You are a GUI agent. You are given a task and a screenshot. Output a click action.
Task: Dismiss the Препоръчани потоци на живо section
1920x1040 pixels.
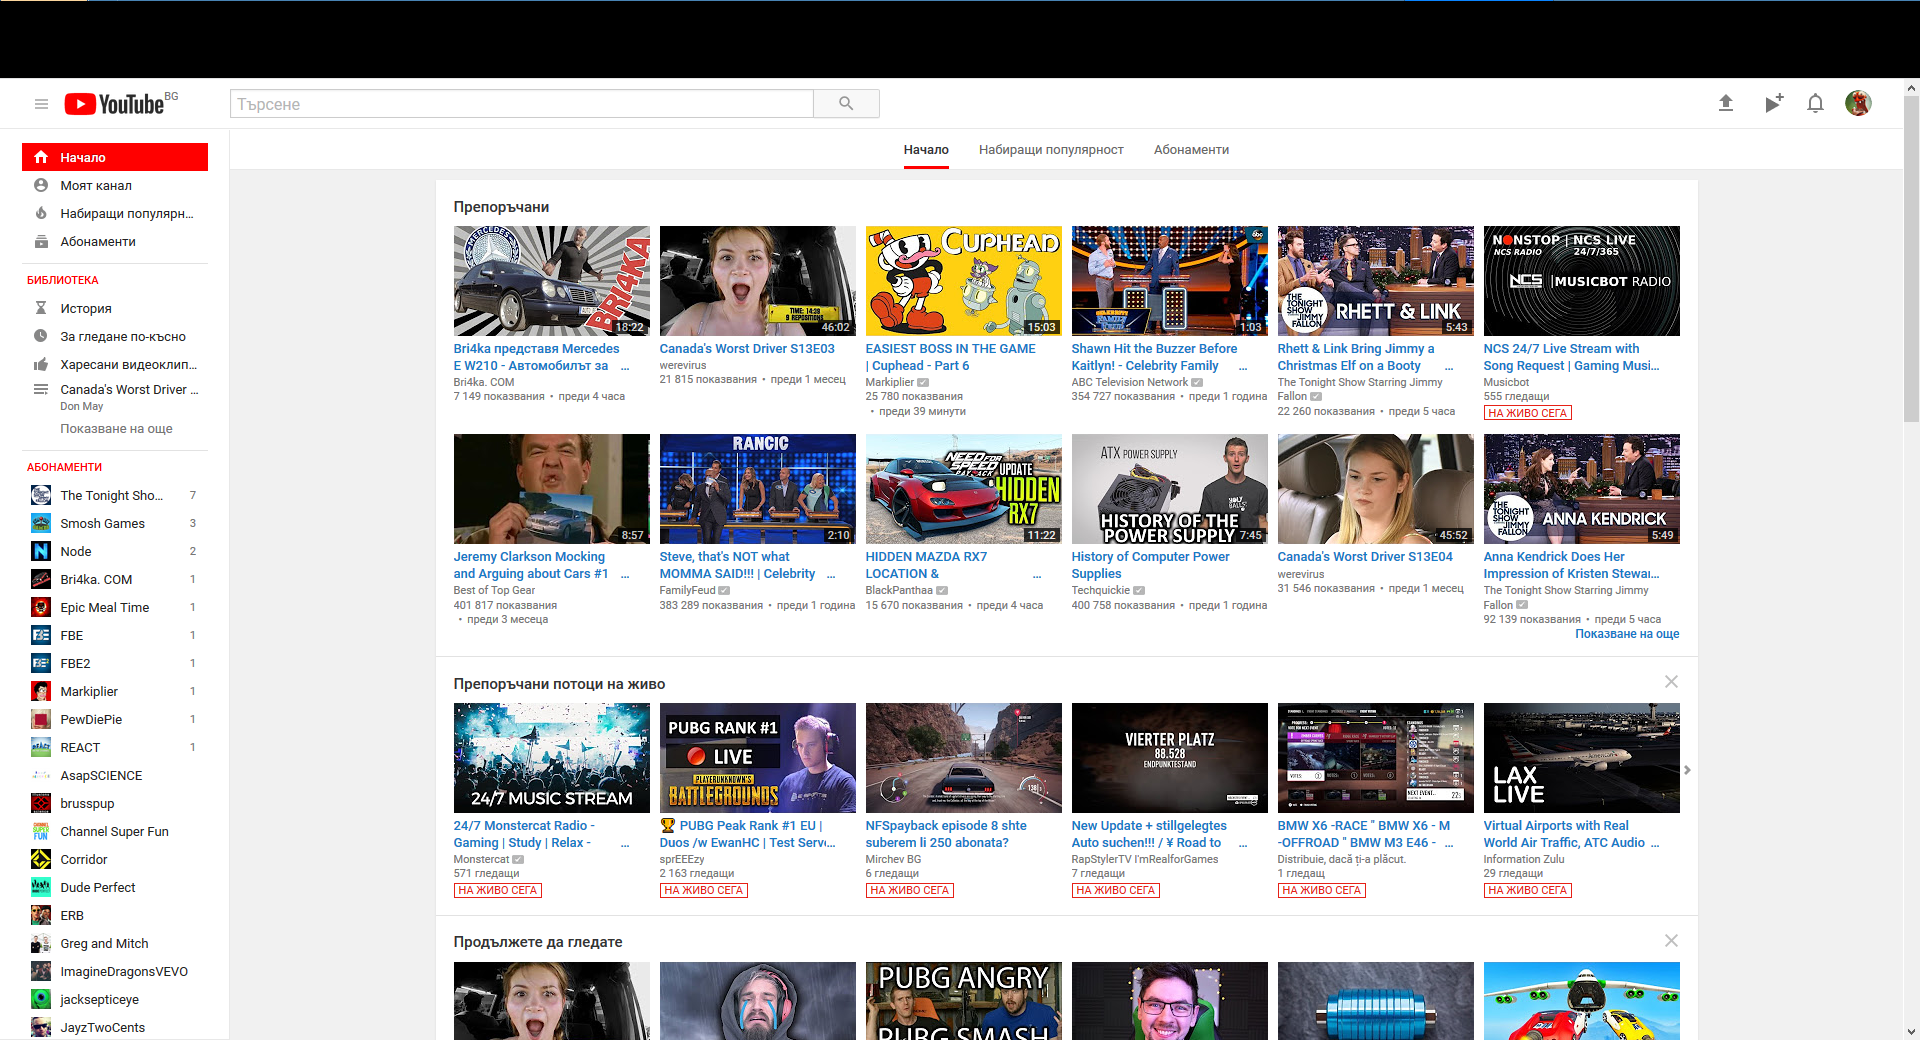click(x=1671, y=681)
